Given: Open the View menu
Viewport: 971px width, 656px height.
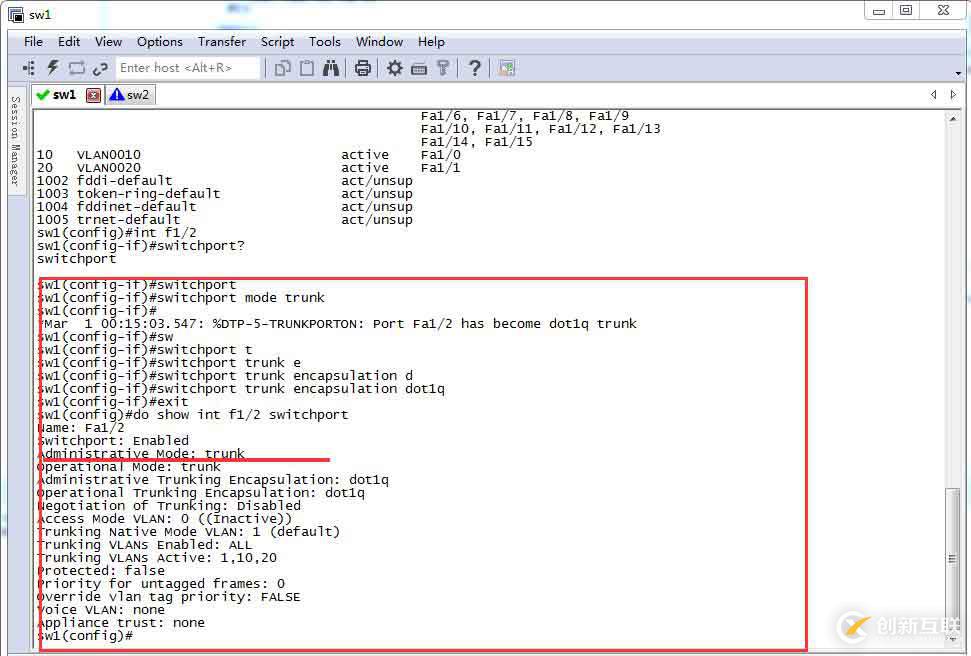Looking at the screenshot, I should pyautogui.click(x=108, y=42).
